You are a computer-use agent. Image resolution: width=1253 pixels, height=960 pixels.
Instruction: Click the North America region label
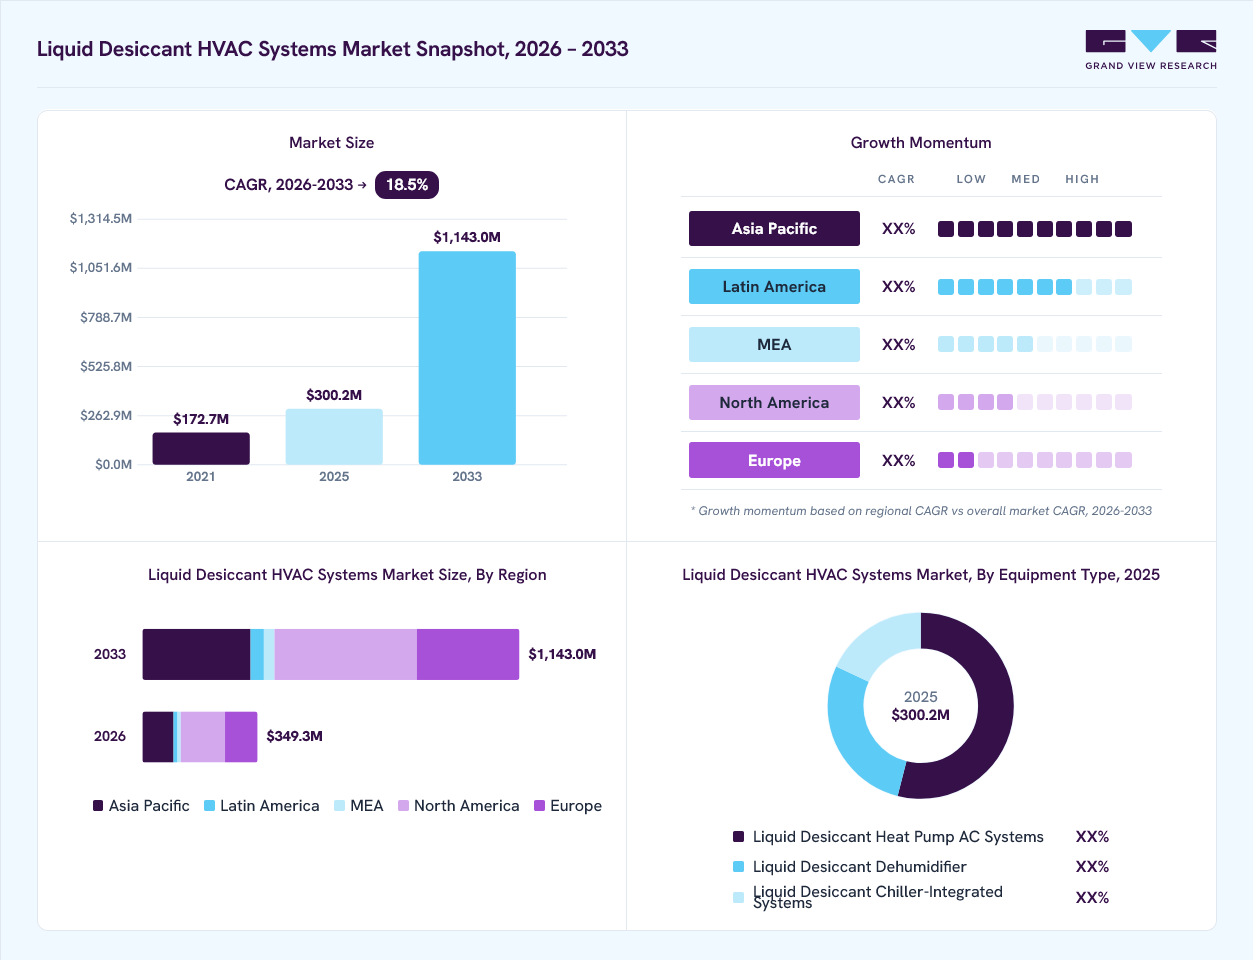pyautogui.click(x=774, y=403)
